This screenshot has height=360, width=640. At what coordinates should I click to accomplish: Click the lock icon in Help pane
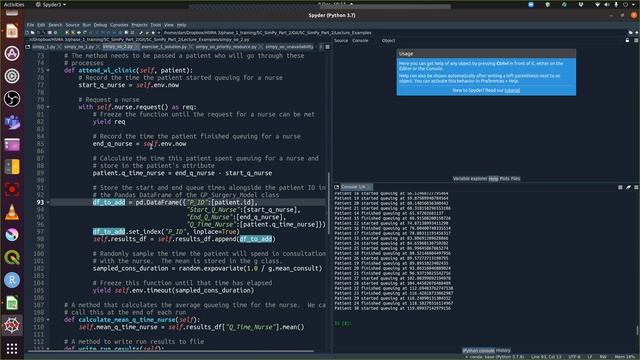[627, 40]
